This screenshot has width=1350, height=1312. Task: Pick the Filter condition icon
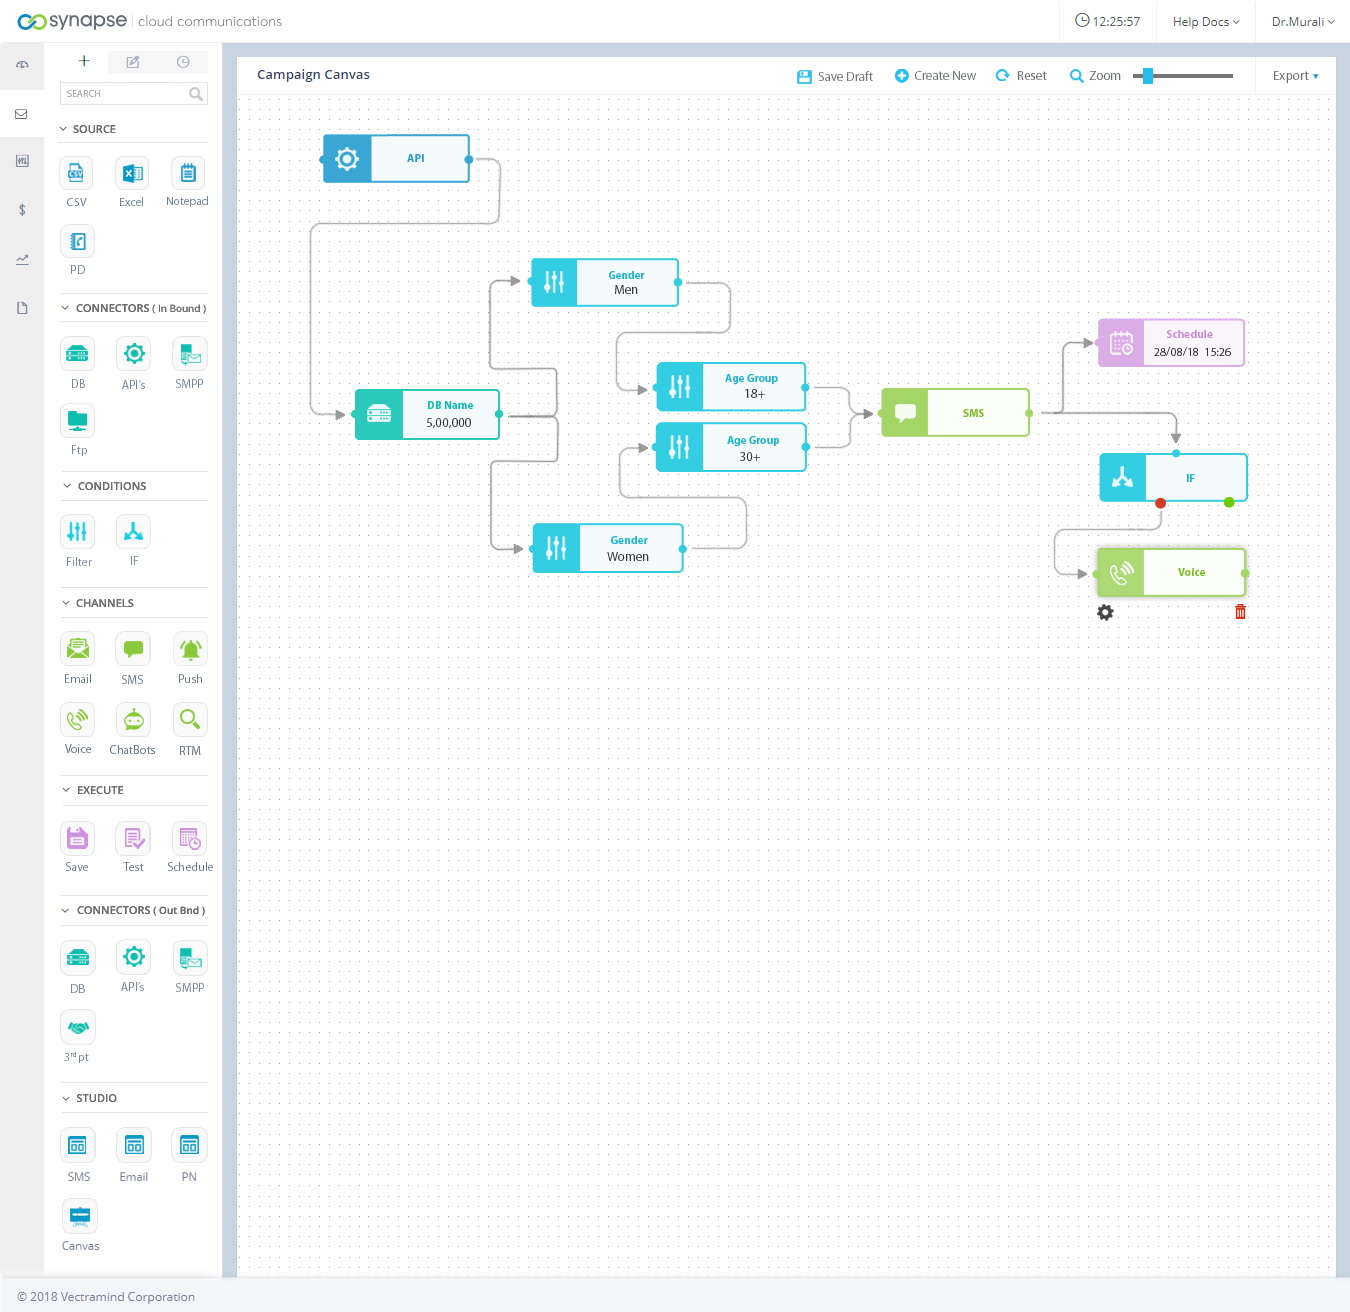pos(78,532)
